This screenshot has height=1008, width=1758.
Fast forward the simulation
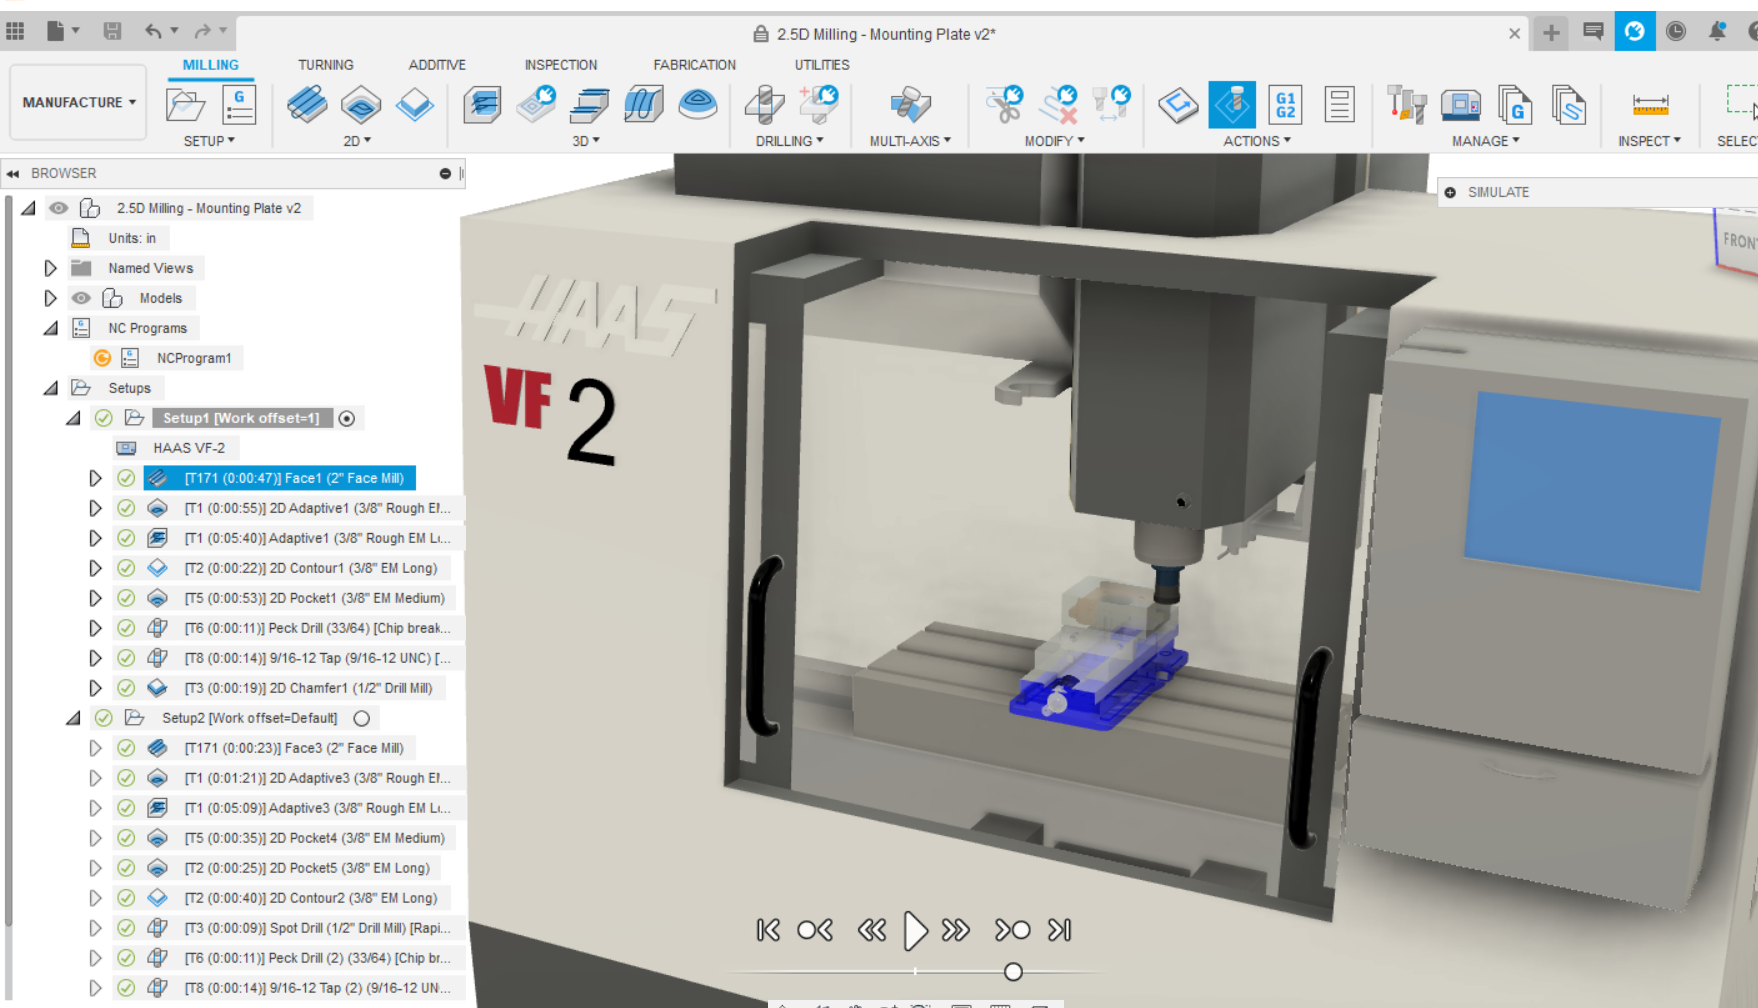[x=956, y=930]
